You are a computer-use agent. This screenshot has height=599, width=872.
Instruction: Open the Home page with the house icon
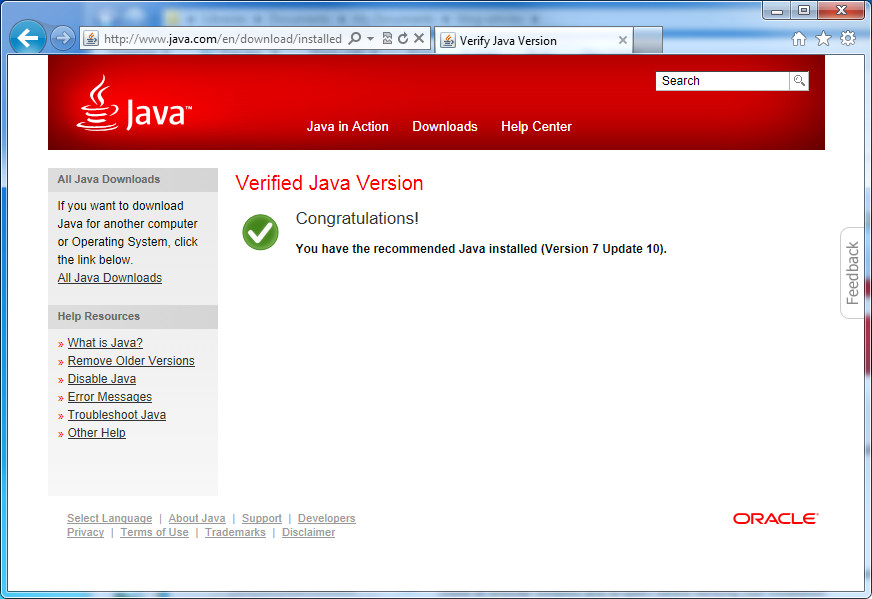(798, 38)
